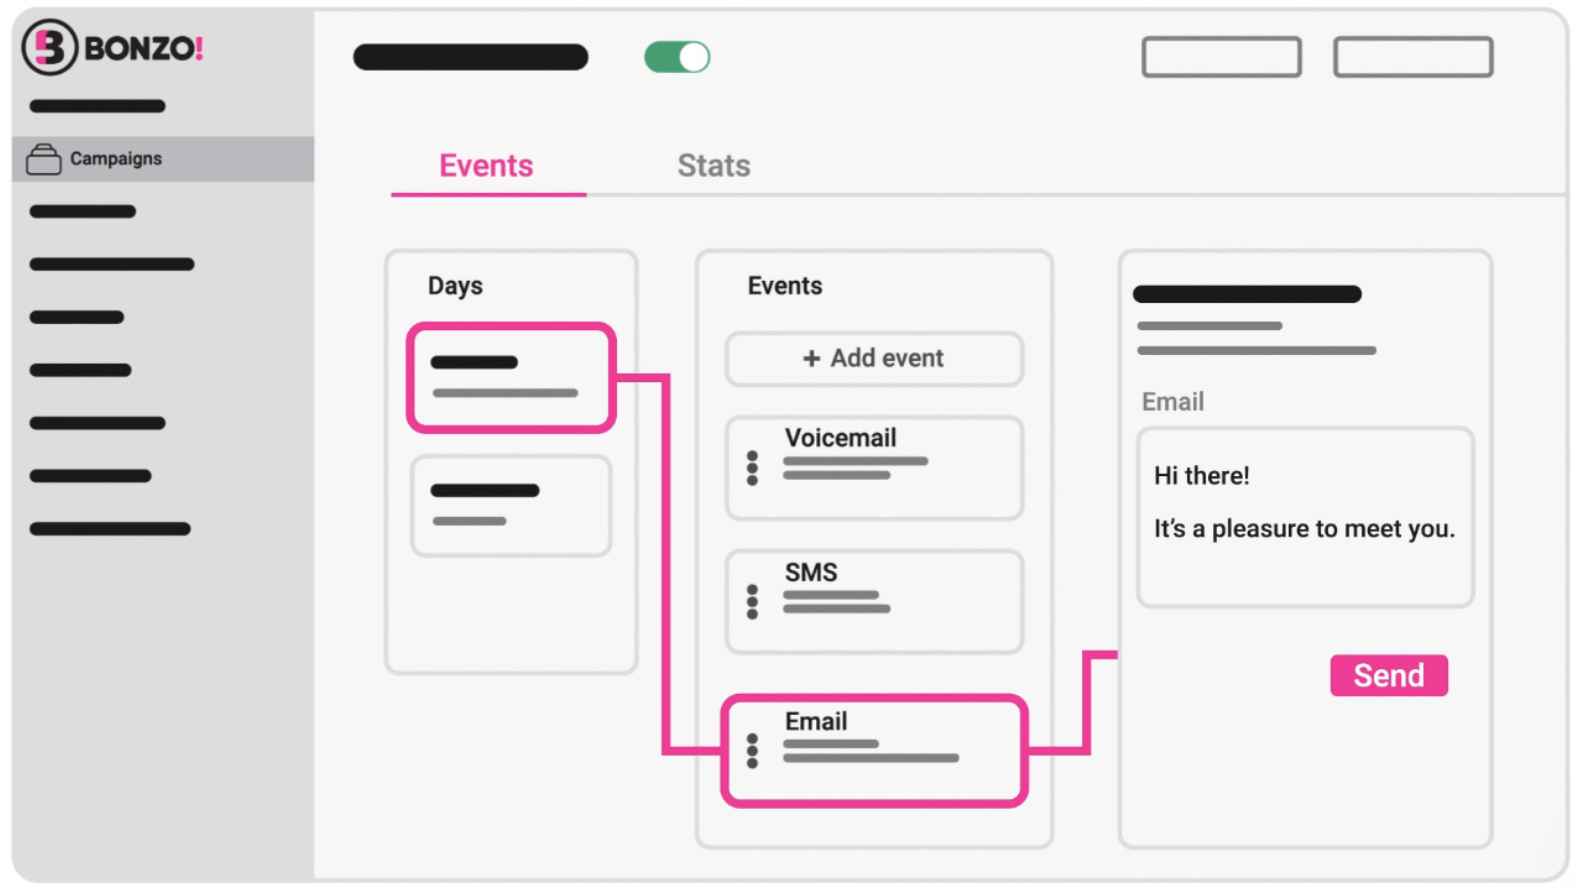Click into the Email message text box
This screenshot has height=888, width=1580.
click(x=1305, y=517)
